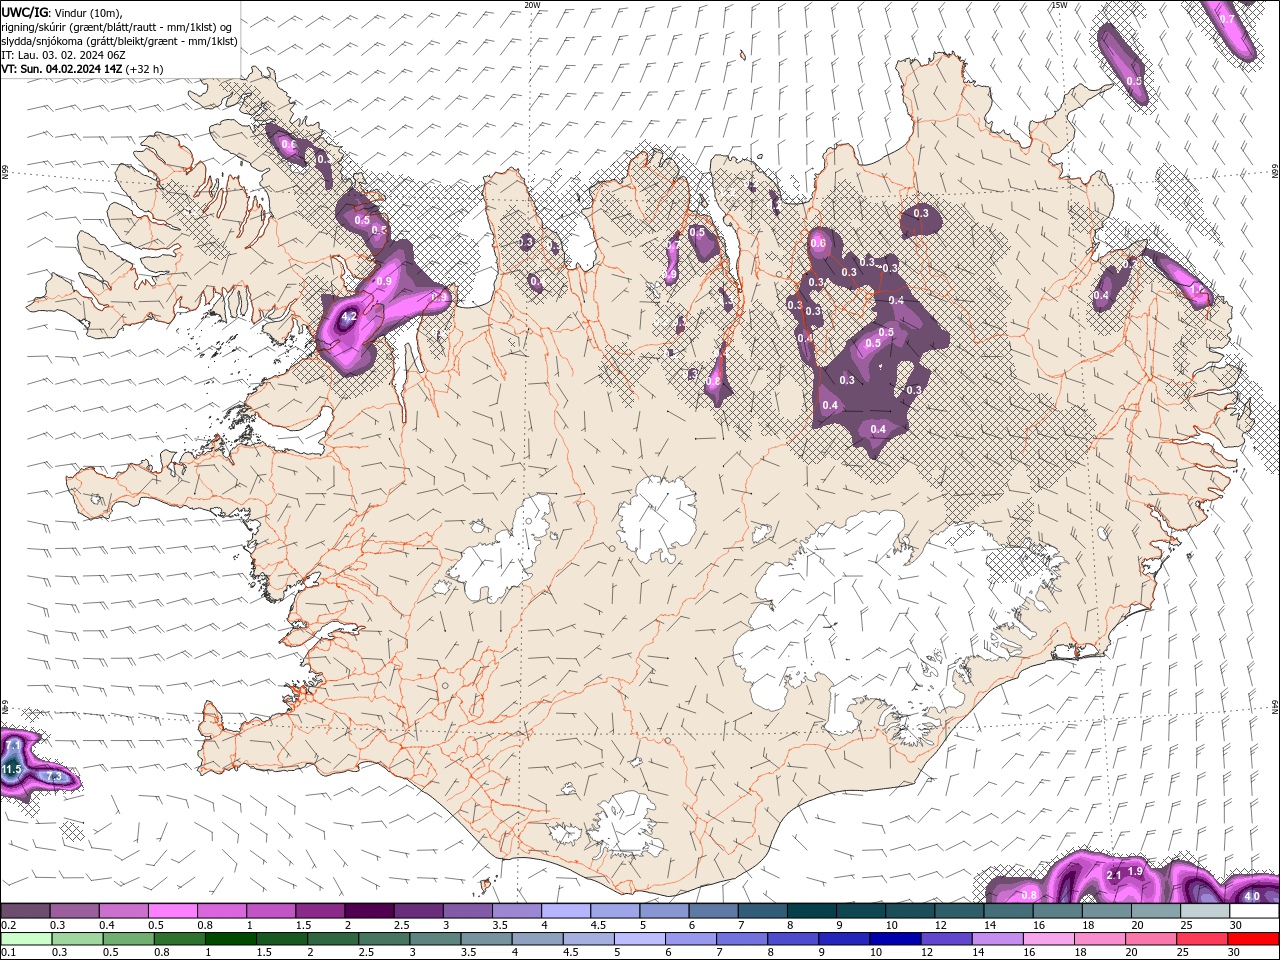Click the 'UWC/IG: Vindur (10m),' title text
The width and height of the screenshot is (1280, 960).
point(62,12)
